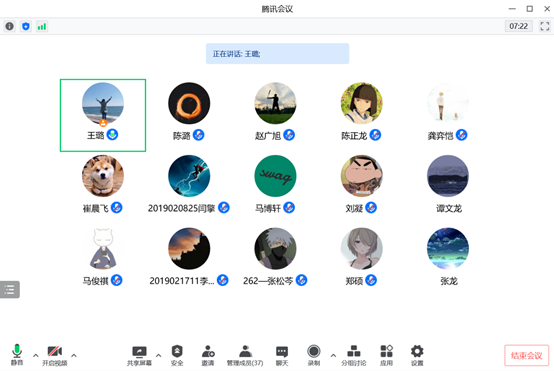Expand share screen options arrow
Screen dimensions: 554x371
point(159,355)
